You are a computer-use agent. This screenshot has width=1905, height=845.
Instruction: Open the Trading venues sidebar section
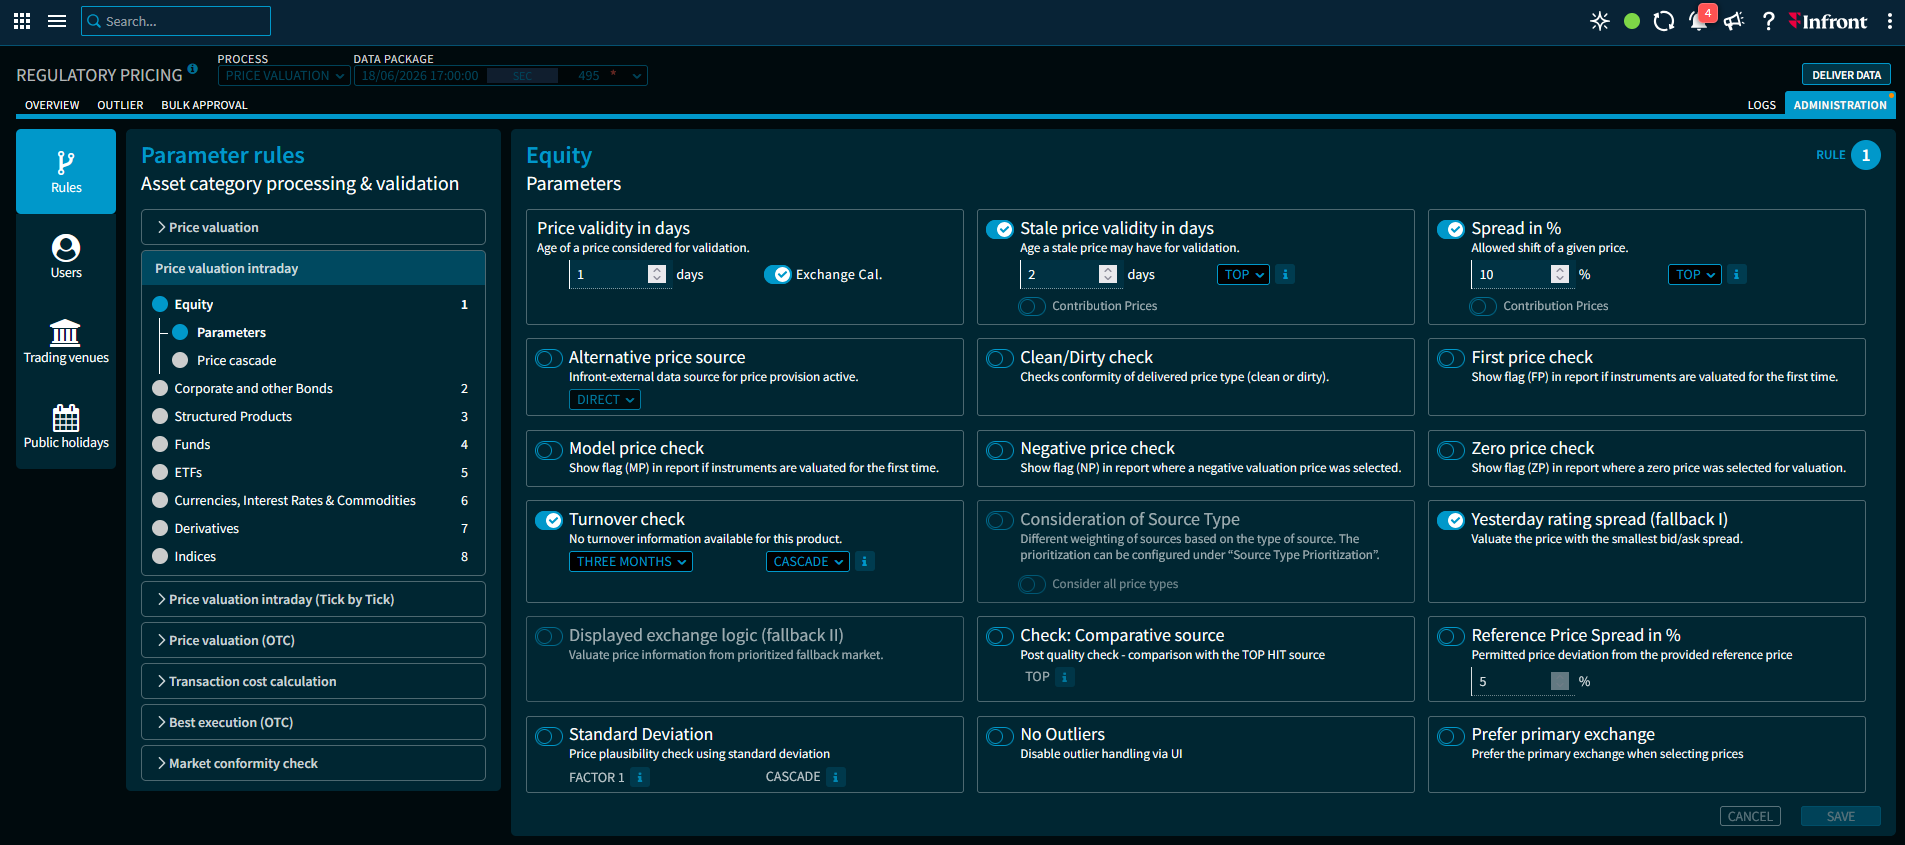pos(66,342)
